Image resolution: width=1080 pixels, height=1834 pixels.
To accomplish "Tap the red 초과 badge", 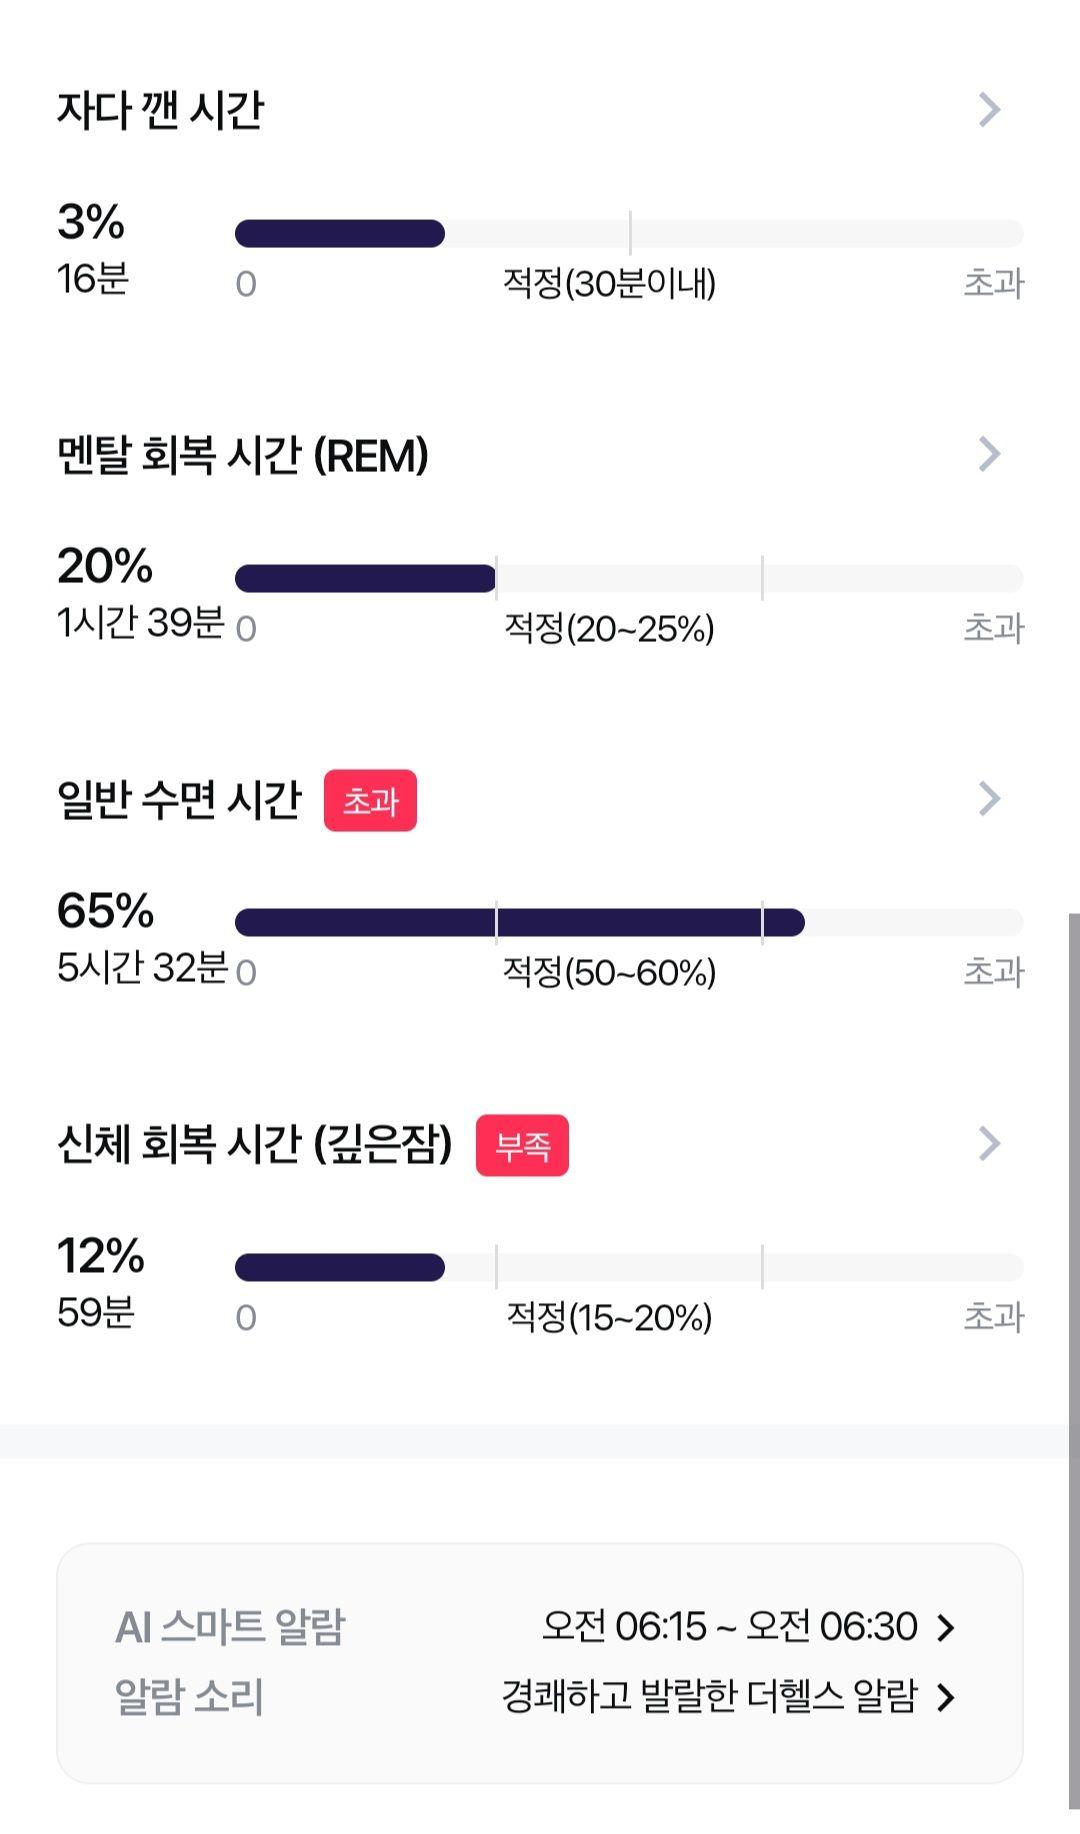I will [x=370, y=800].
